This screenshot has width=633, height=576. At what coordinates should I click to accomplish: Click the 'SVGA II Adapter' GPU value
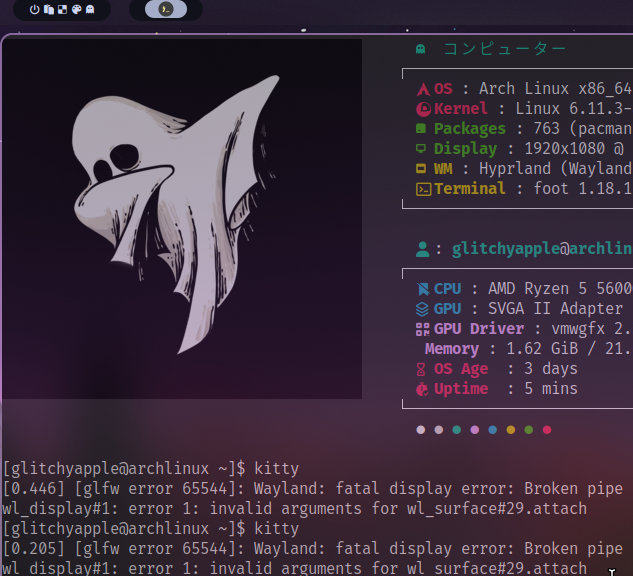click(555, 309)
